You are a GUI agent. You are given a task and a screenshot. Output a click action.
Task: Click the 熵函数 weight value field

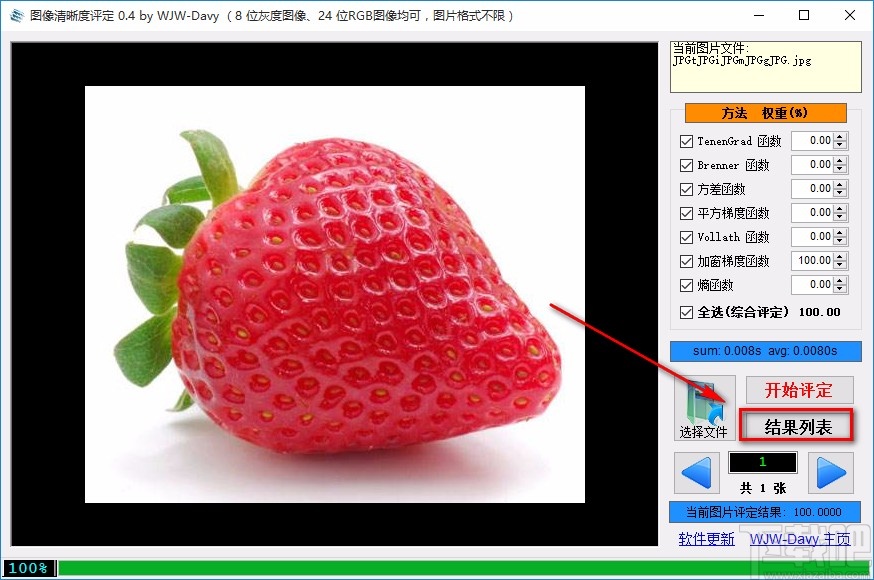pos(813,284)
